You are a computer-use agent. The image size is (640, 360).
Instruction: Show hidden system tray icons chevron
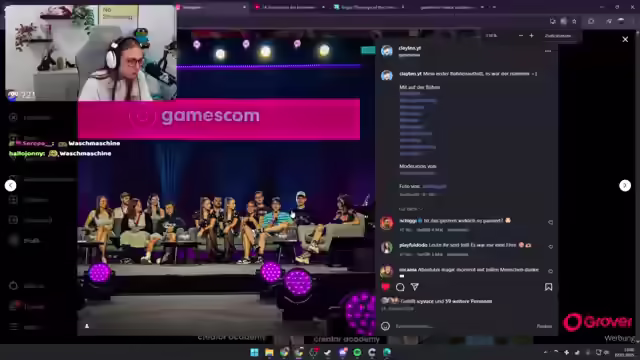coord(546,352)
